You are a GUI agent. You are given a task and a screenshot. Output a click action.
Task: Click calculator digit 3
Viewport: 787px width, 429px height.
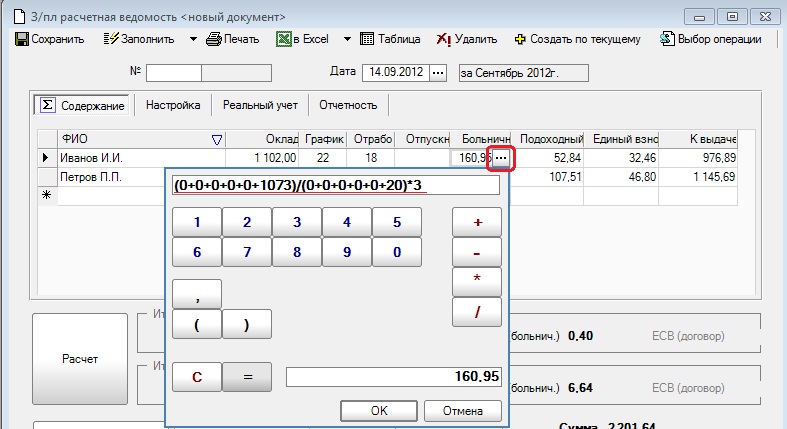click(x=297, y=222)
